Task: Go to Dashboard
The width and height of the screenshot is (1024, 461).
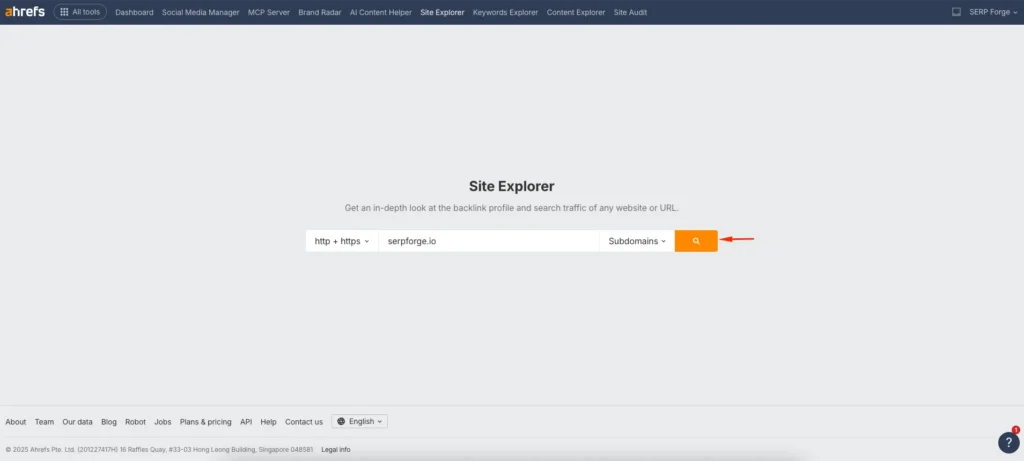Action: point(135,12)
